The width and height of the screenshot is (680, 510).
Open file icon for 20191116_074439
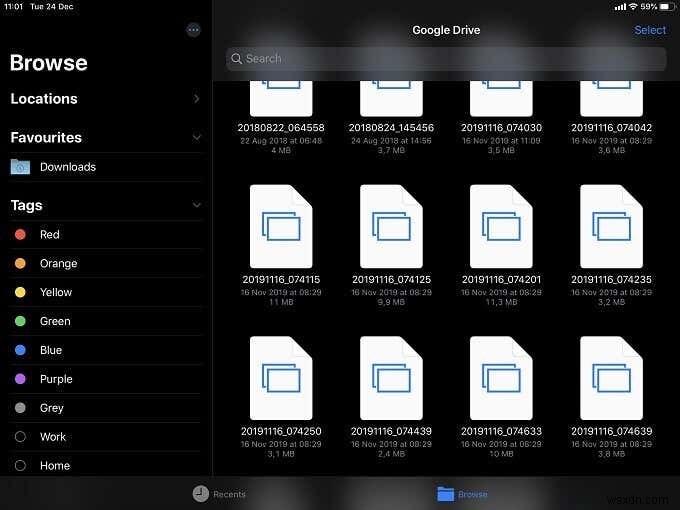391,378
